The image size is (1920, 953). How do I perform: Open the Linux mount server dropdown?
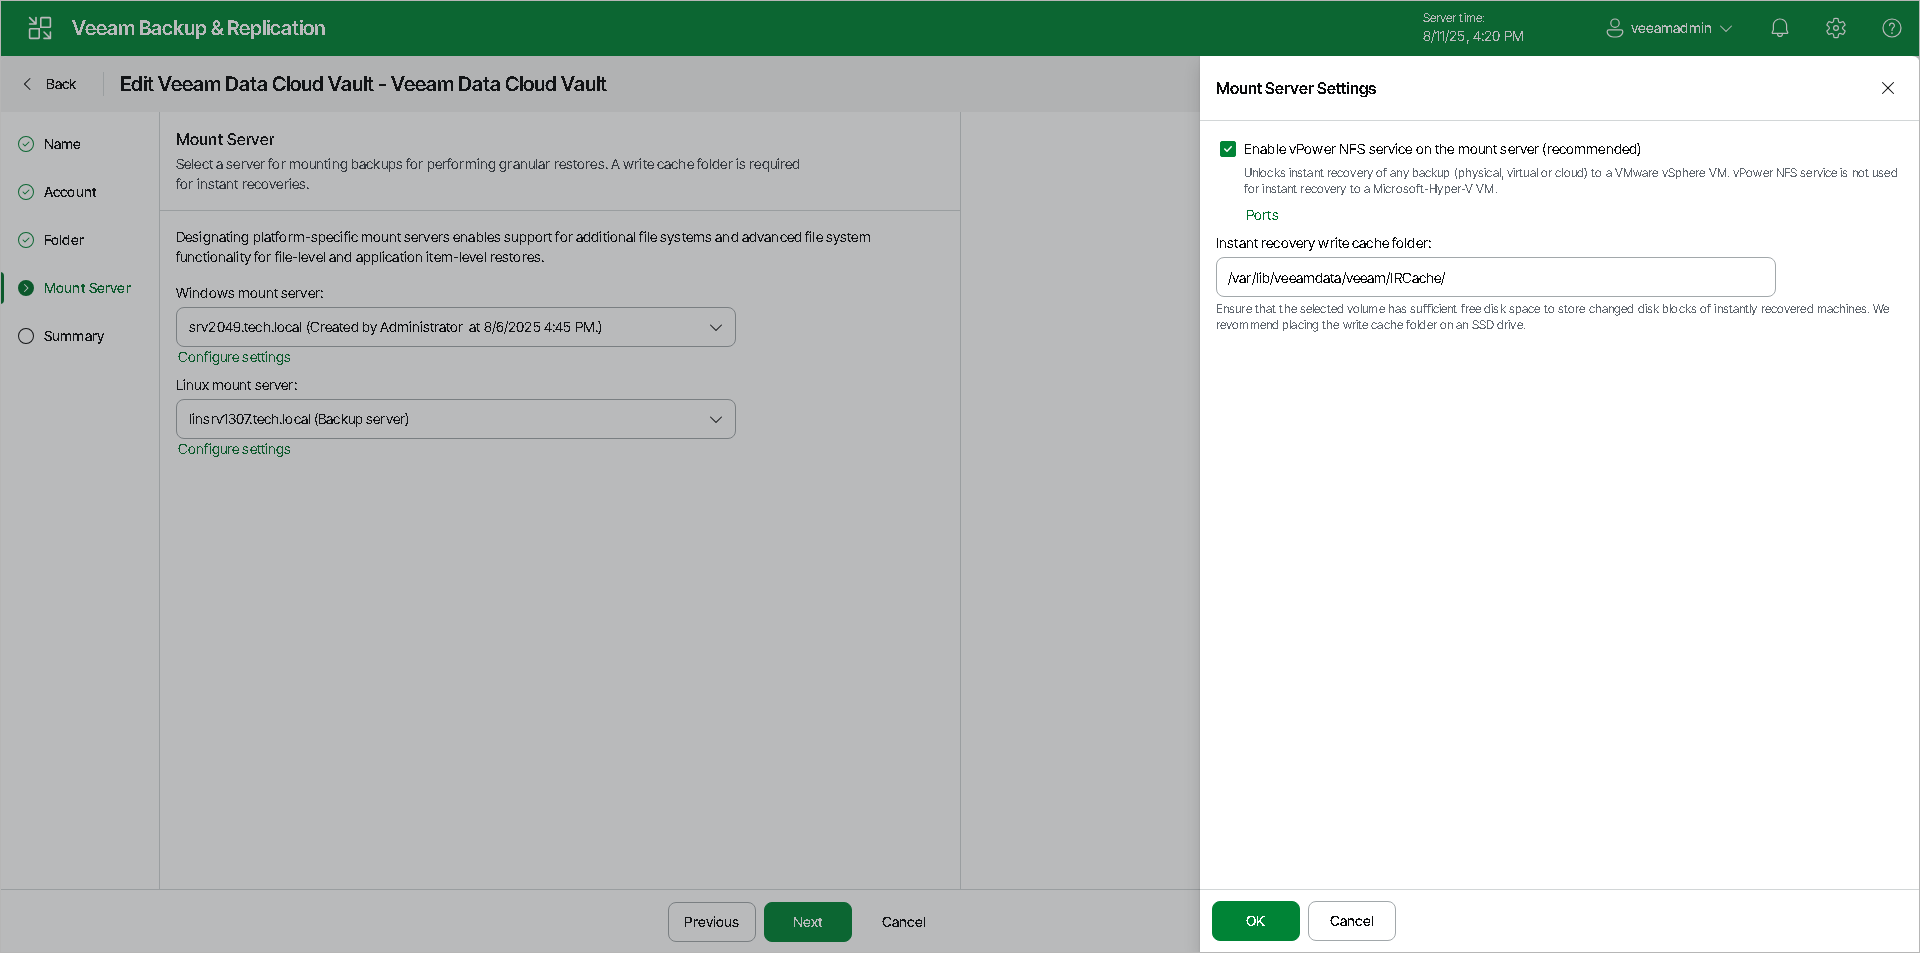456,419
